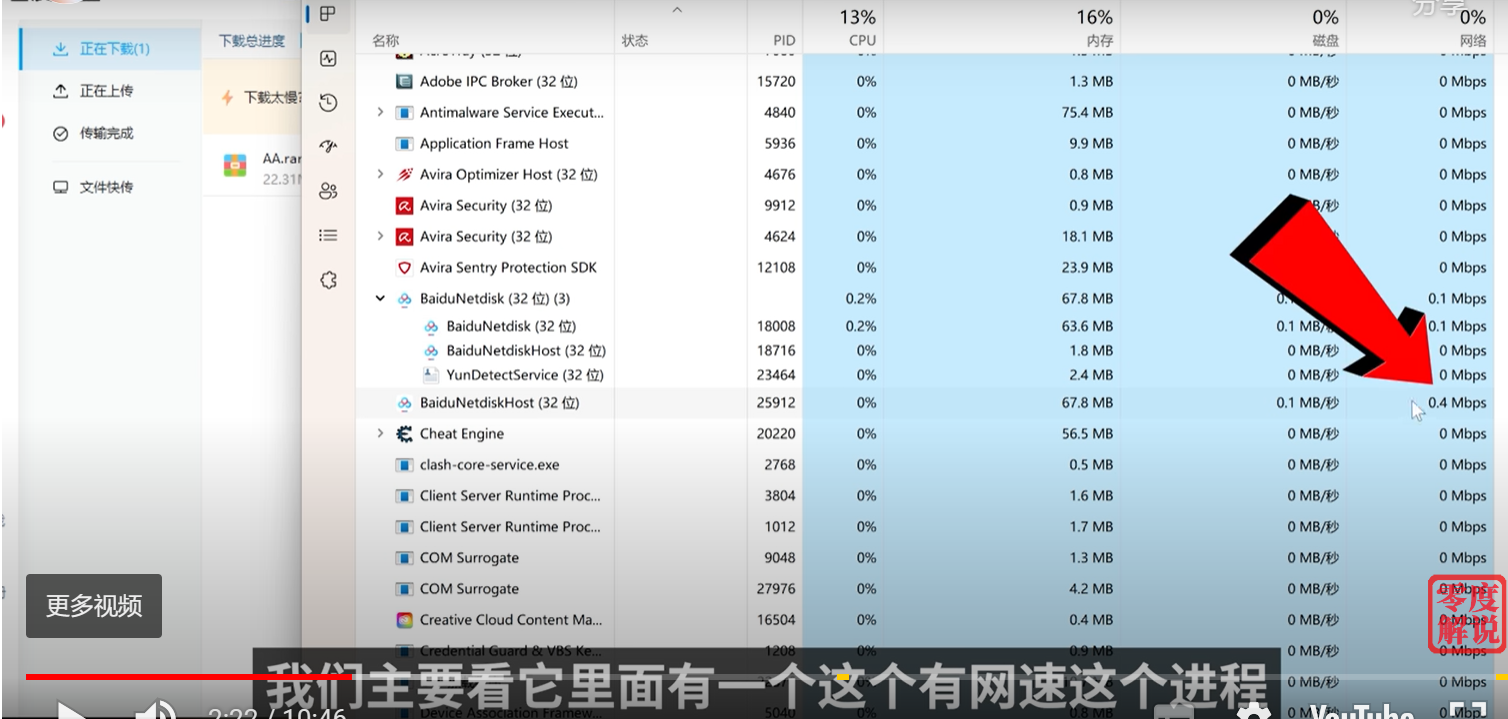
Task: Sort processes by the 内存 column header
Action: 1100,41
